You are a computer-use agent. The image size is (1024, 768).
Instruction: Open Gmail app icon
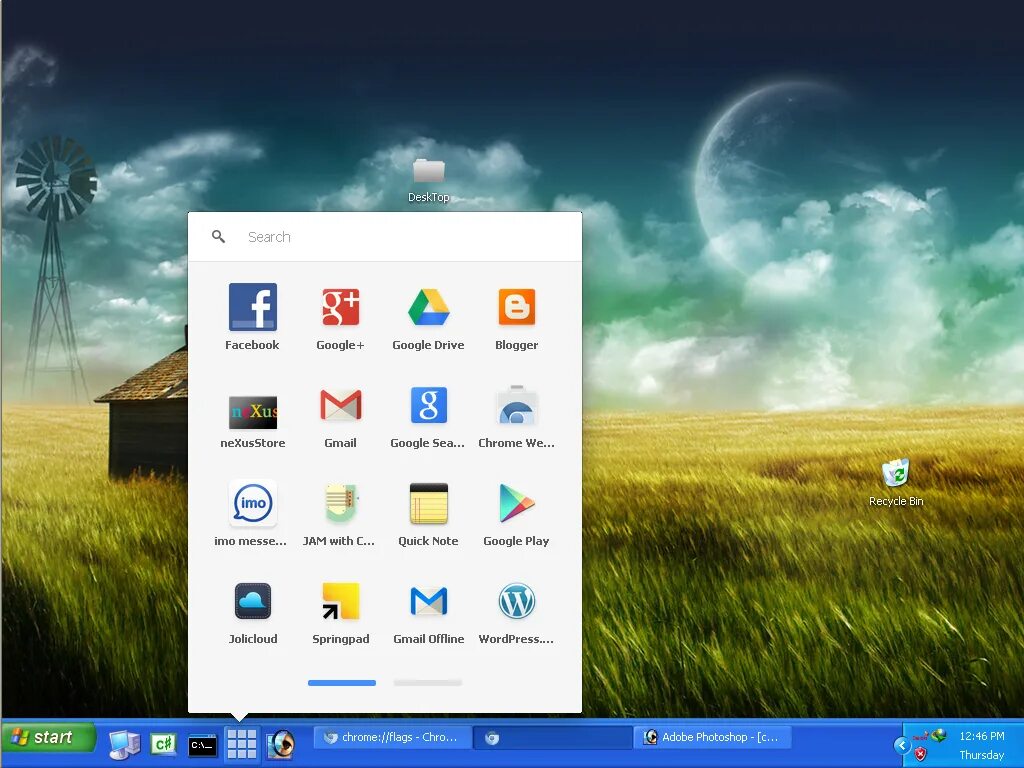click(x=340, y=405)
